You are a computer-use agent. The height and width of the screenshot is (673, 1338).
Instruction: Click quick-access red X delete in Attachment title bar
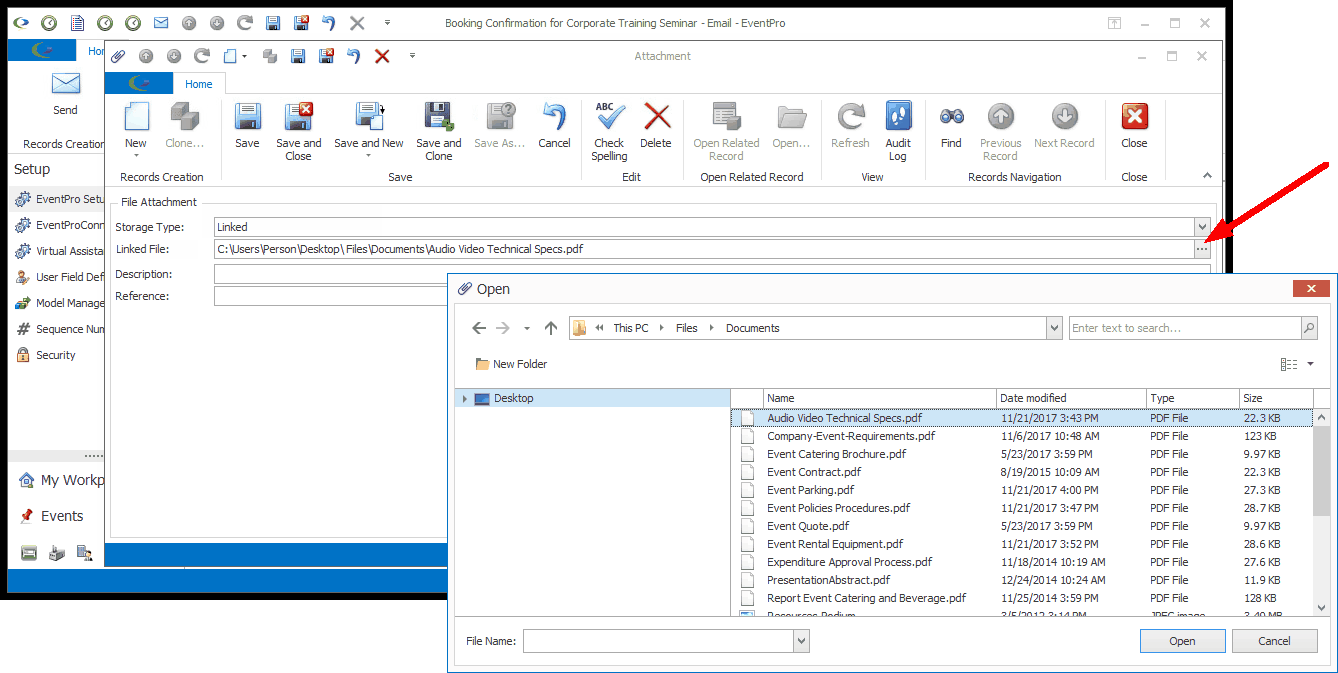tap(382, 56)
